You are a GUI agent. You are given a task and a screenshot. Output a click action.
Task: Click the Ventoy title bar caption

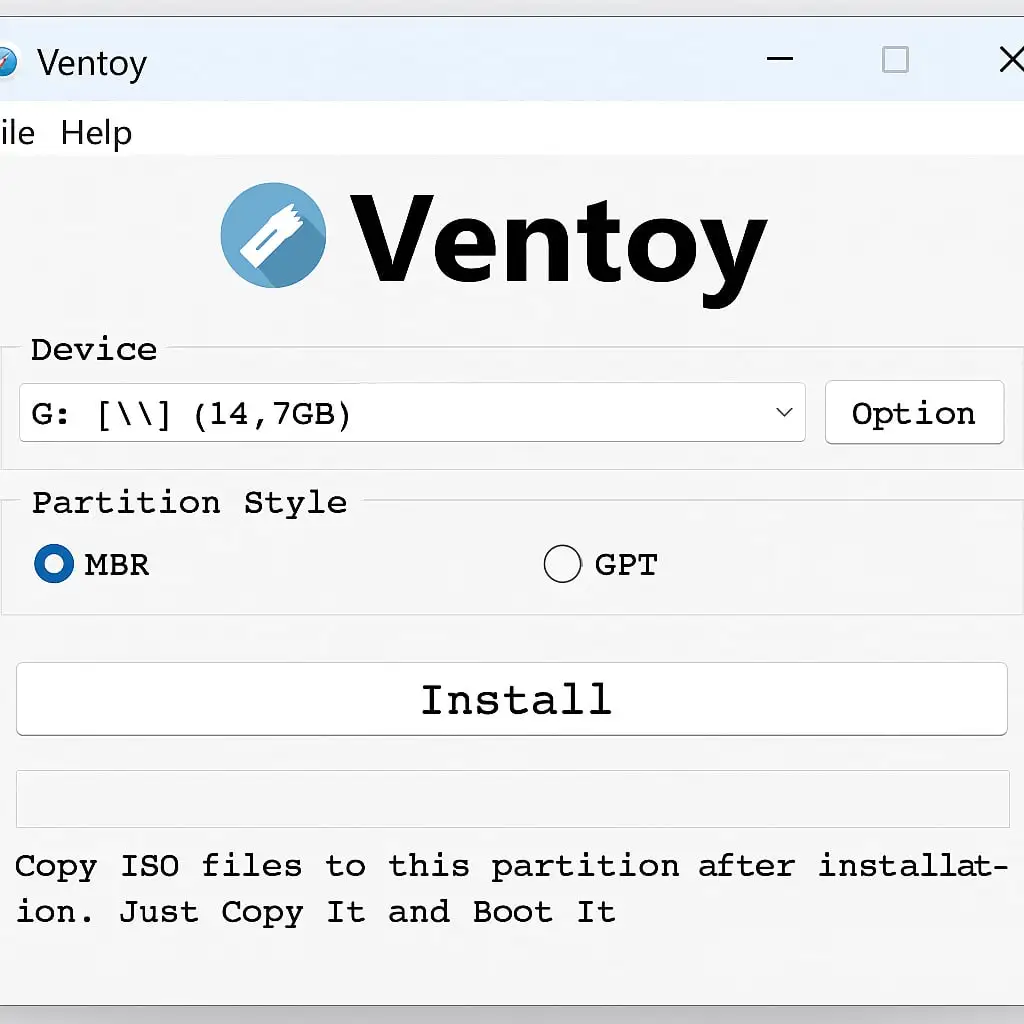(x=92, y=64)
